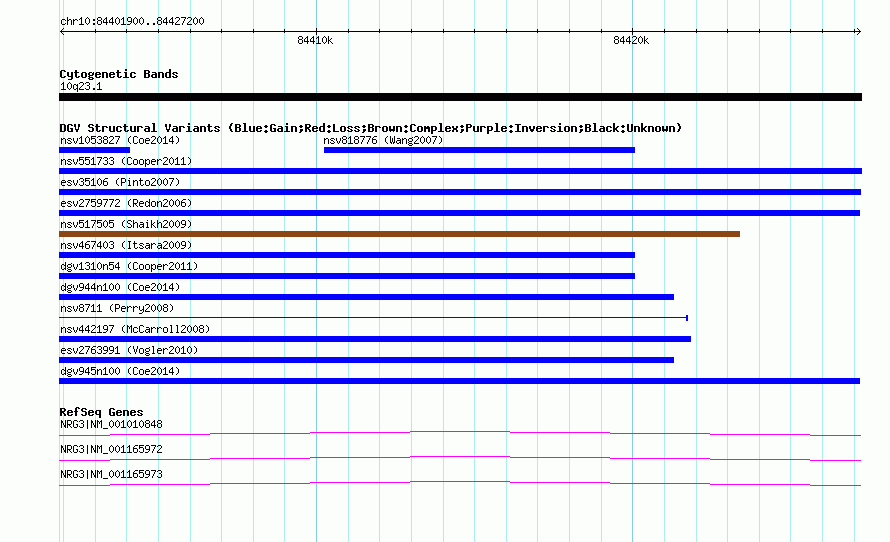Open the nsv551733 (Cooper2011) gain bar
This screenshot has width=890, height=542.
[x=460, y=171]
